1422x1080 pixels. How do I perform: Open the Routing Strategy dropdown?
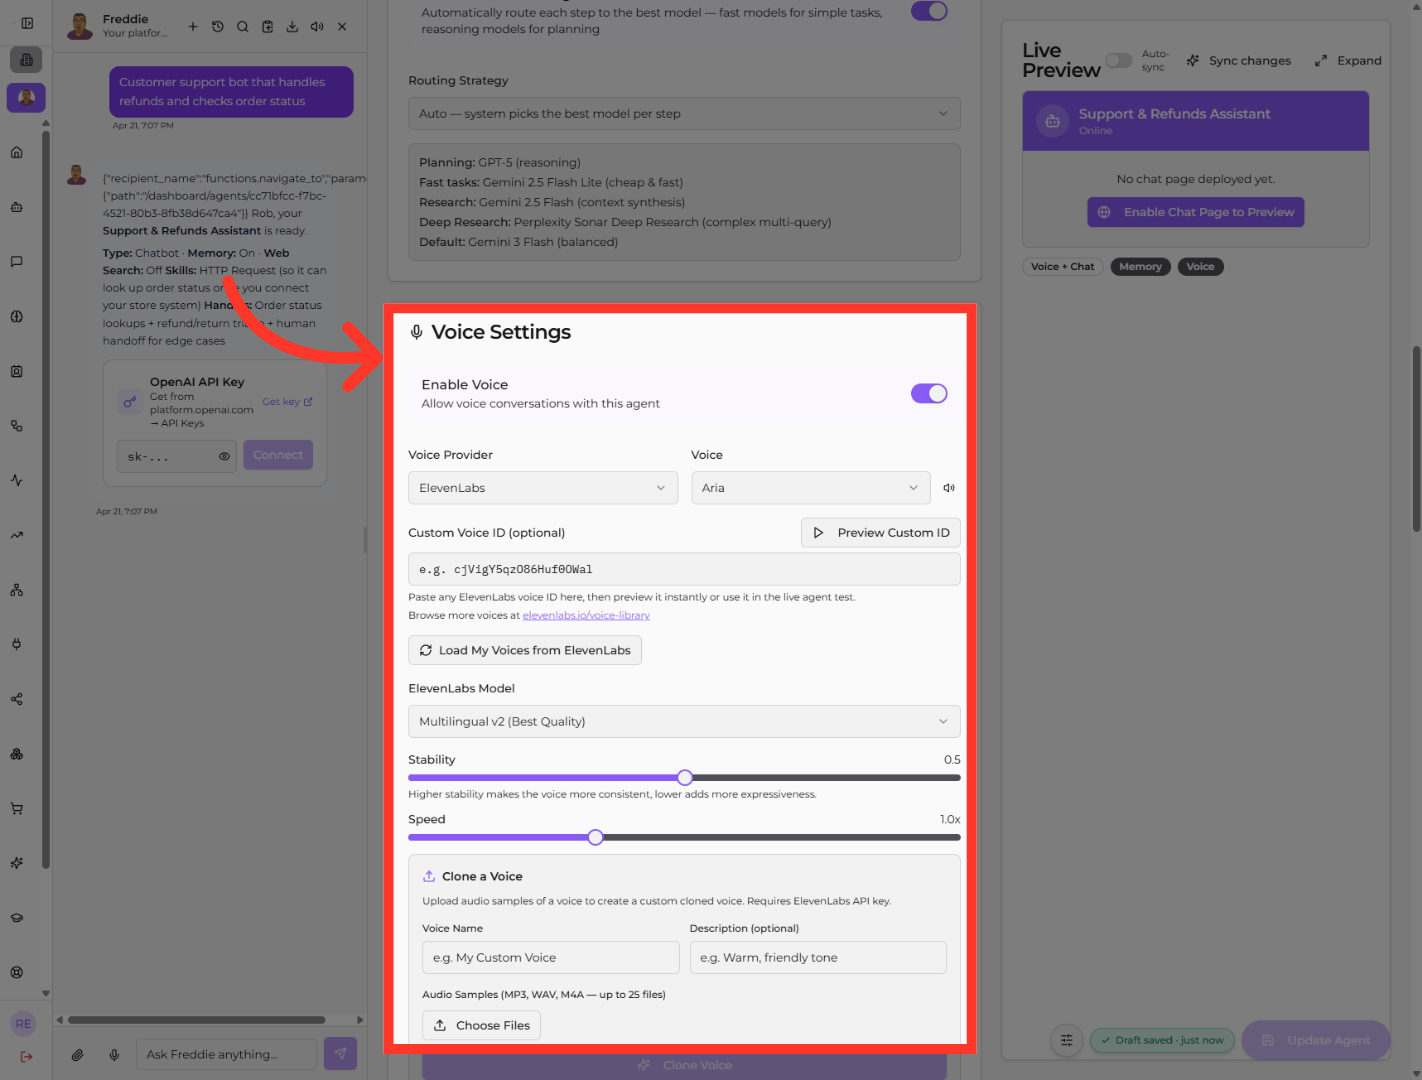pyautogui.click(x=684, y=114)
